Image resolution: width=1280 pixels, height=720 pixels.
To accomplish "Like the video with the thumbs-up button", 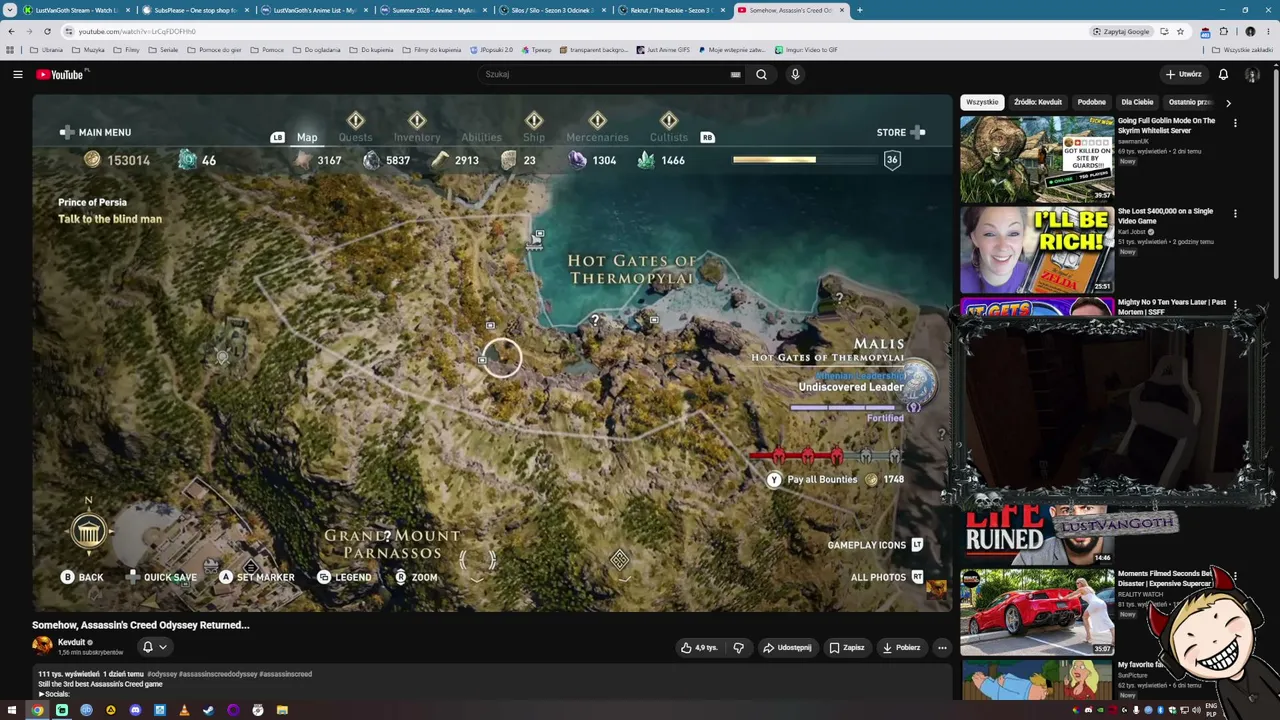I will point(699,647).
